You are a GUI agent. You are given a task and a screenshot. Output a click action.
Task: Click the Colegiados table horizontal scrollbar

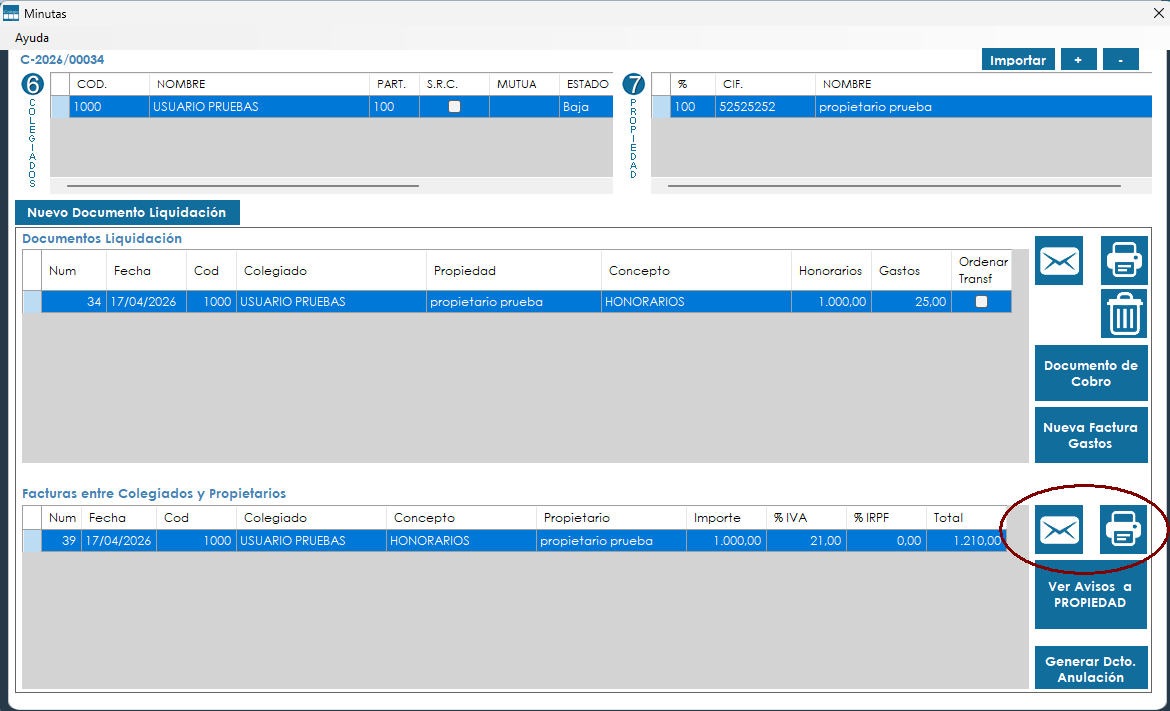[x=242, y=185]
